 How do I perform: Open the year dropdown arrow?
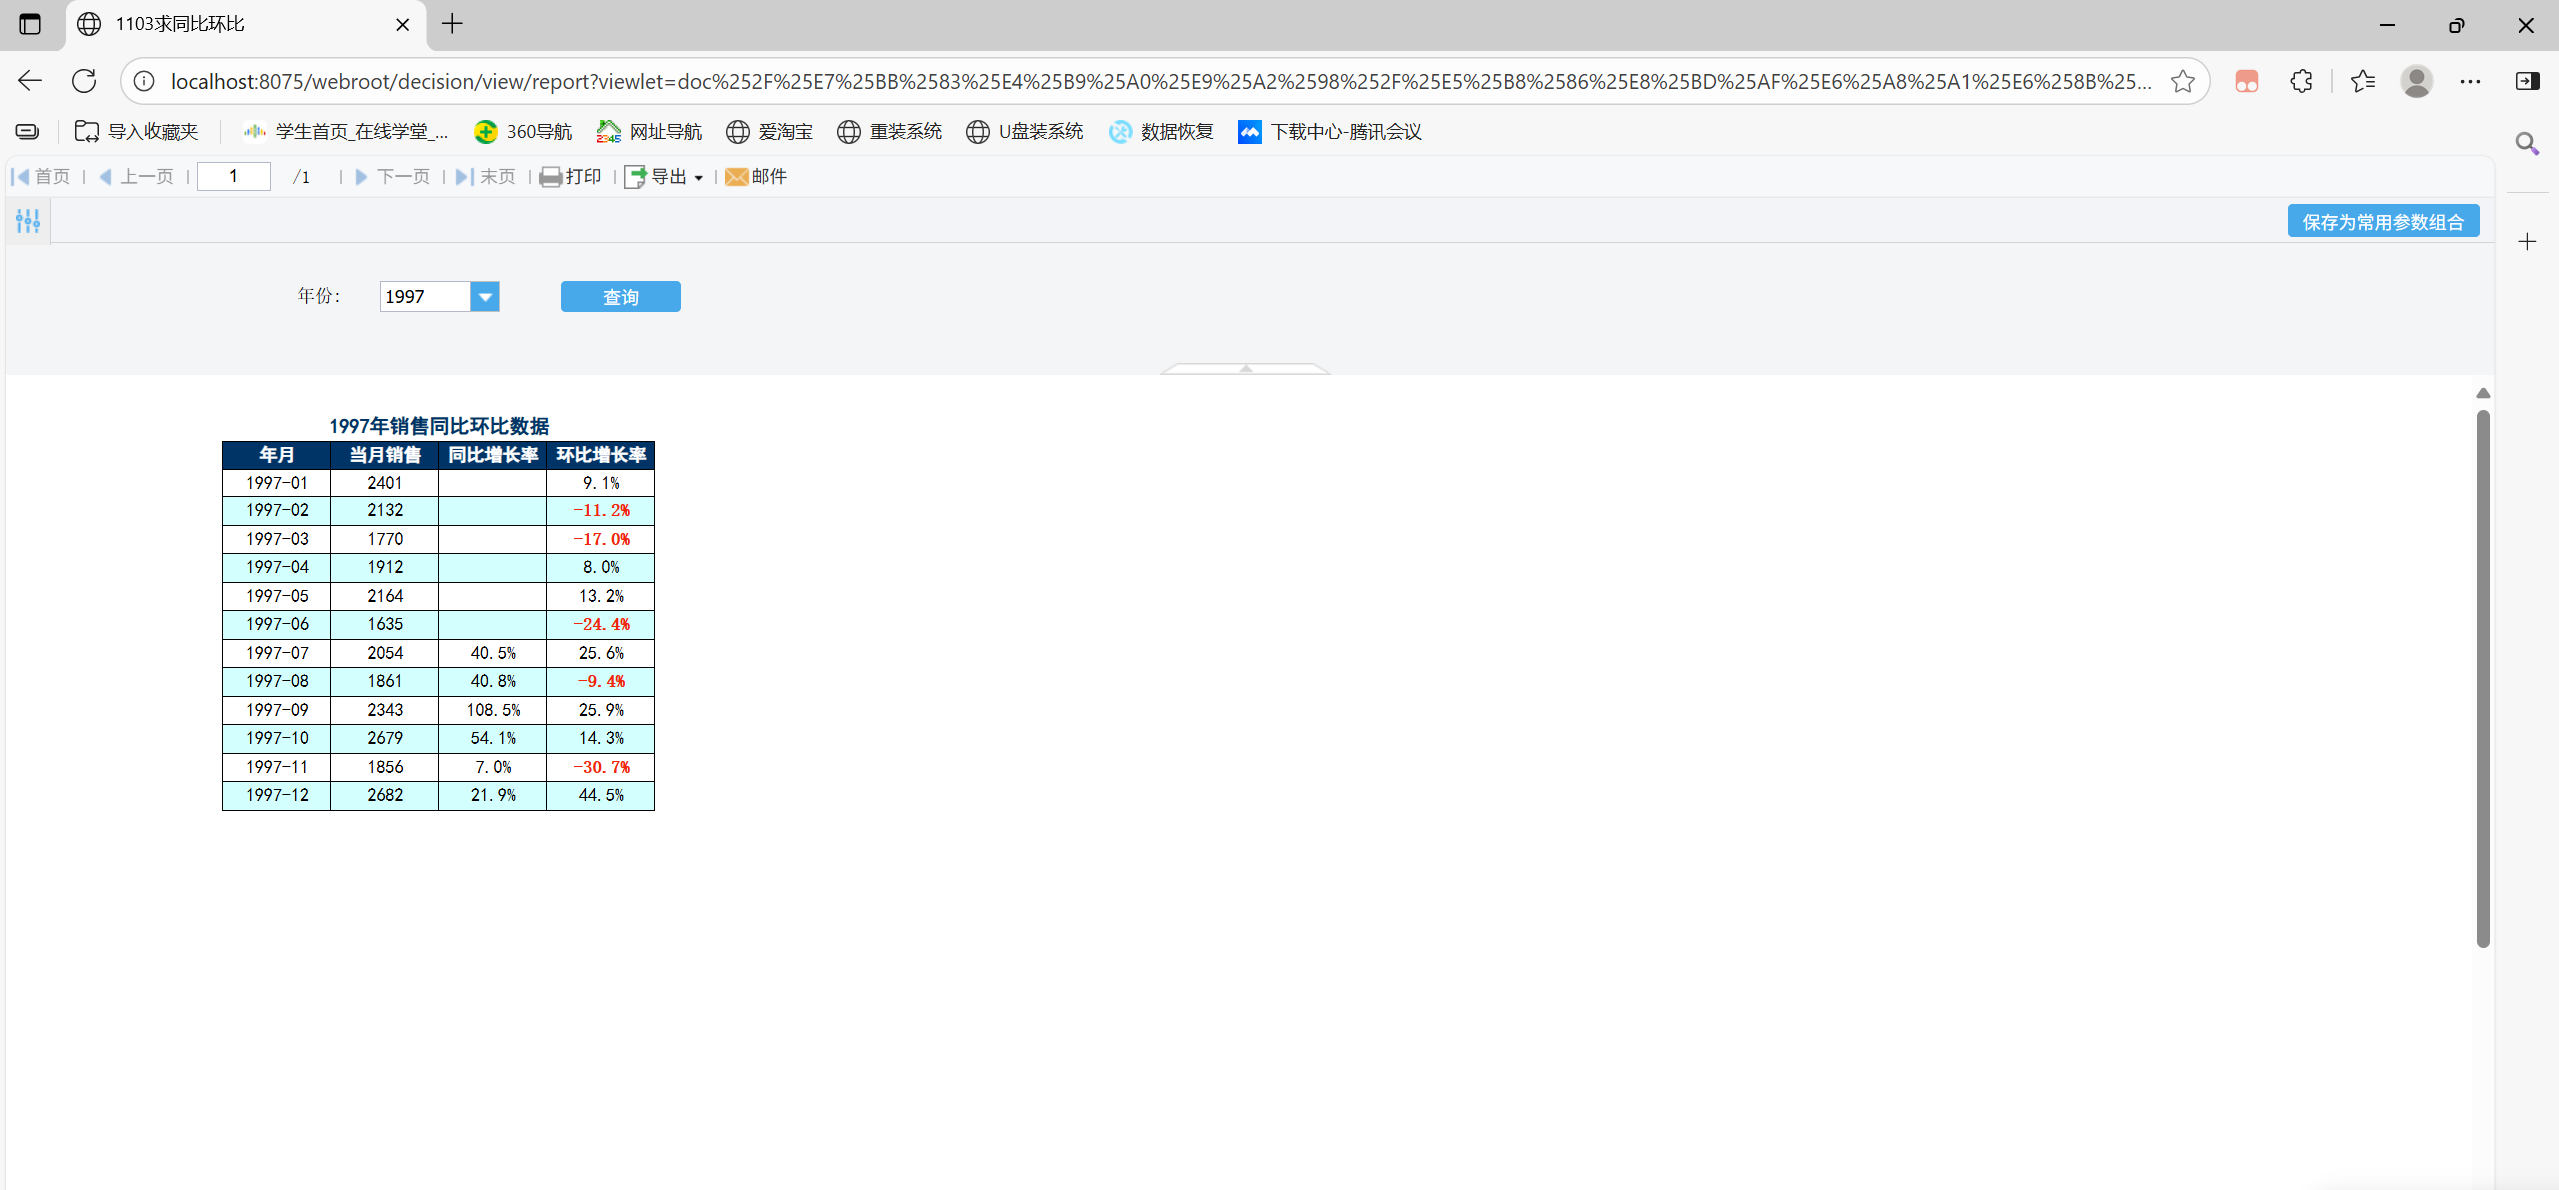click(485, 297)
